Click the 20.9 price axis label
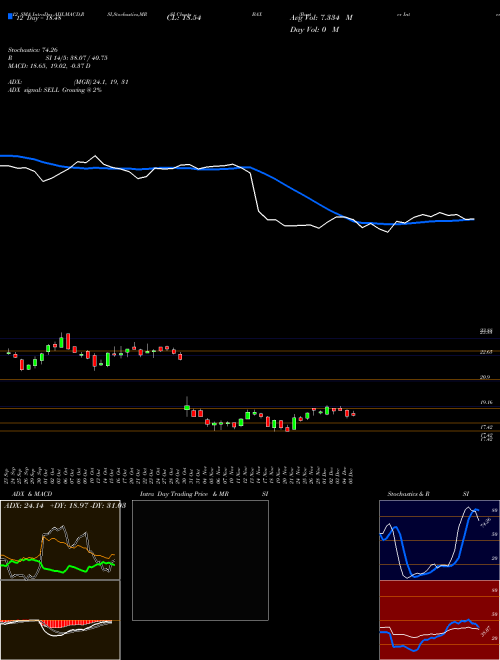Image resolution: width=500 pixels, height=660 pixels. point(485,378)
